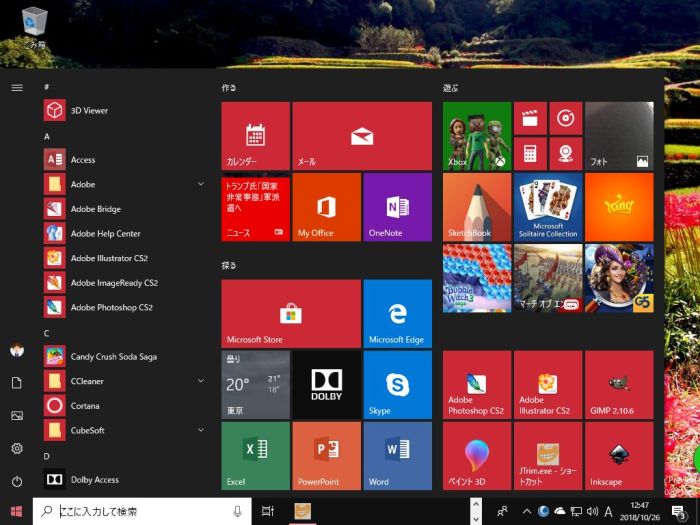700x525 pixels.
Task: Expand the CubeSoft folder
Action: coord(201,430)
